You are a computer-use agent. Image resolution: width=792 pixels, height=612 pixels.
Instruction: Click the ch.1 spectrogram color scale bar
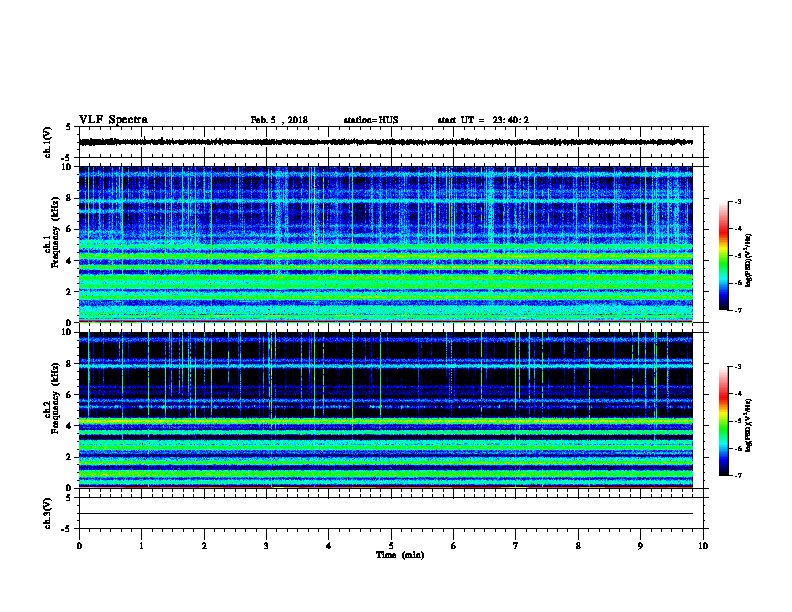(x=723, y=256)
